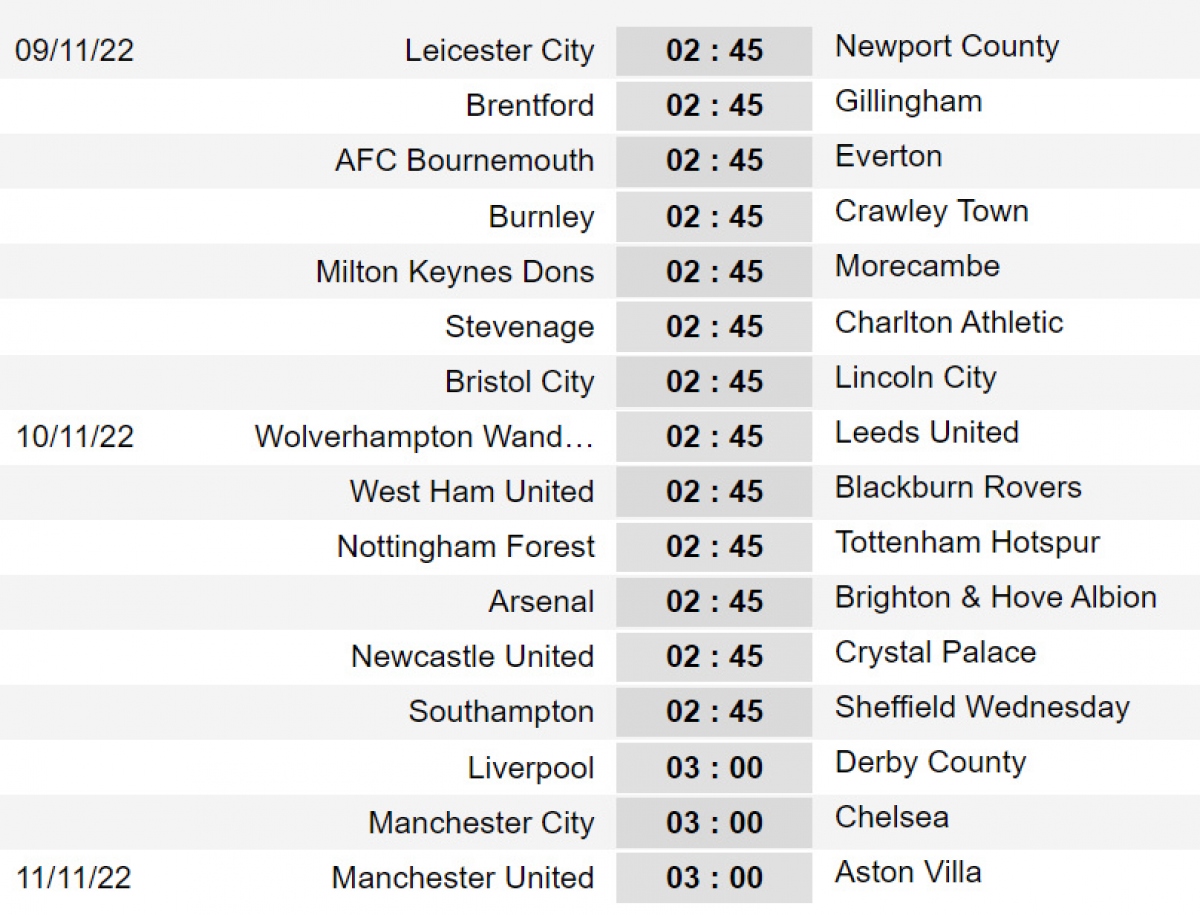
Task: Open the Bristol City vs Lincoln City time
Action: [x=714, y=382]
